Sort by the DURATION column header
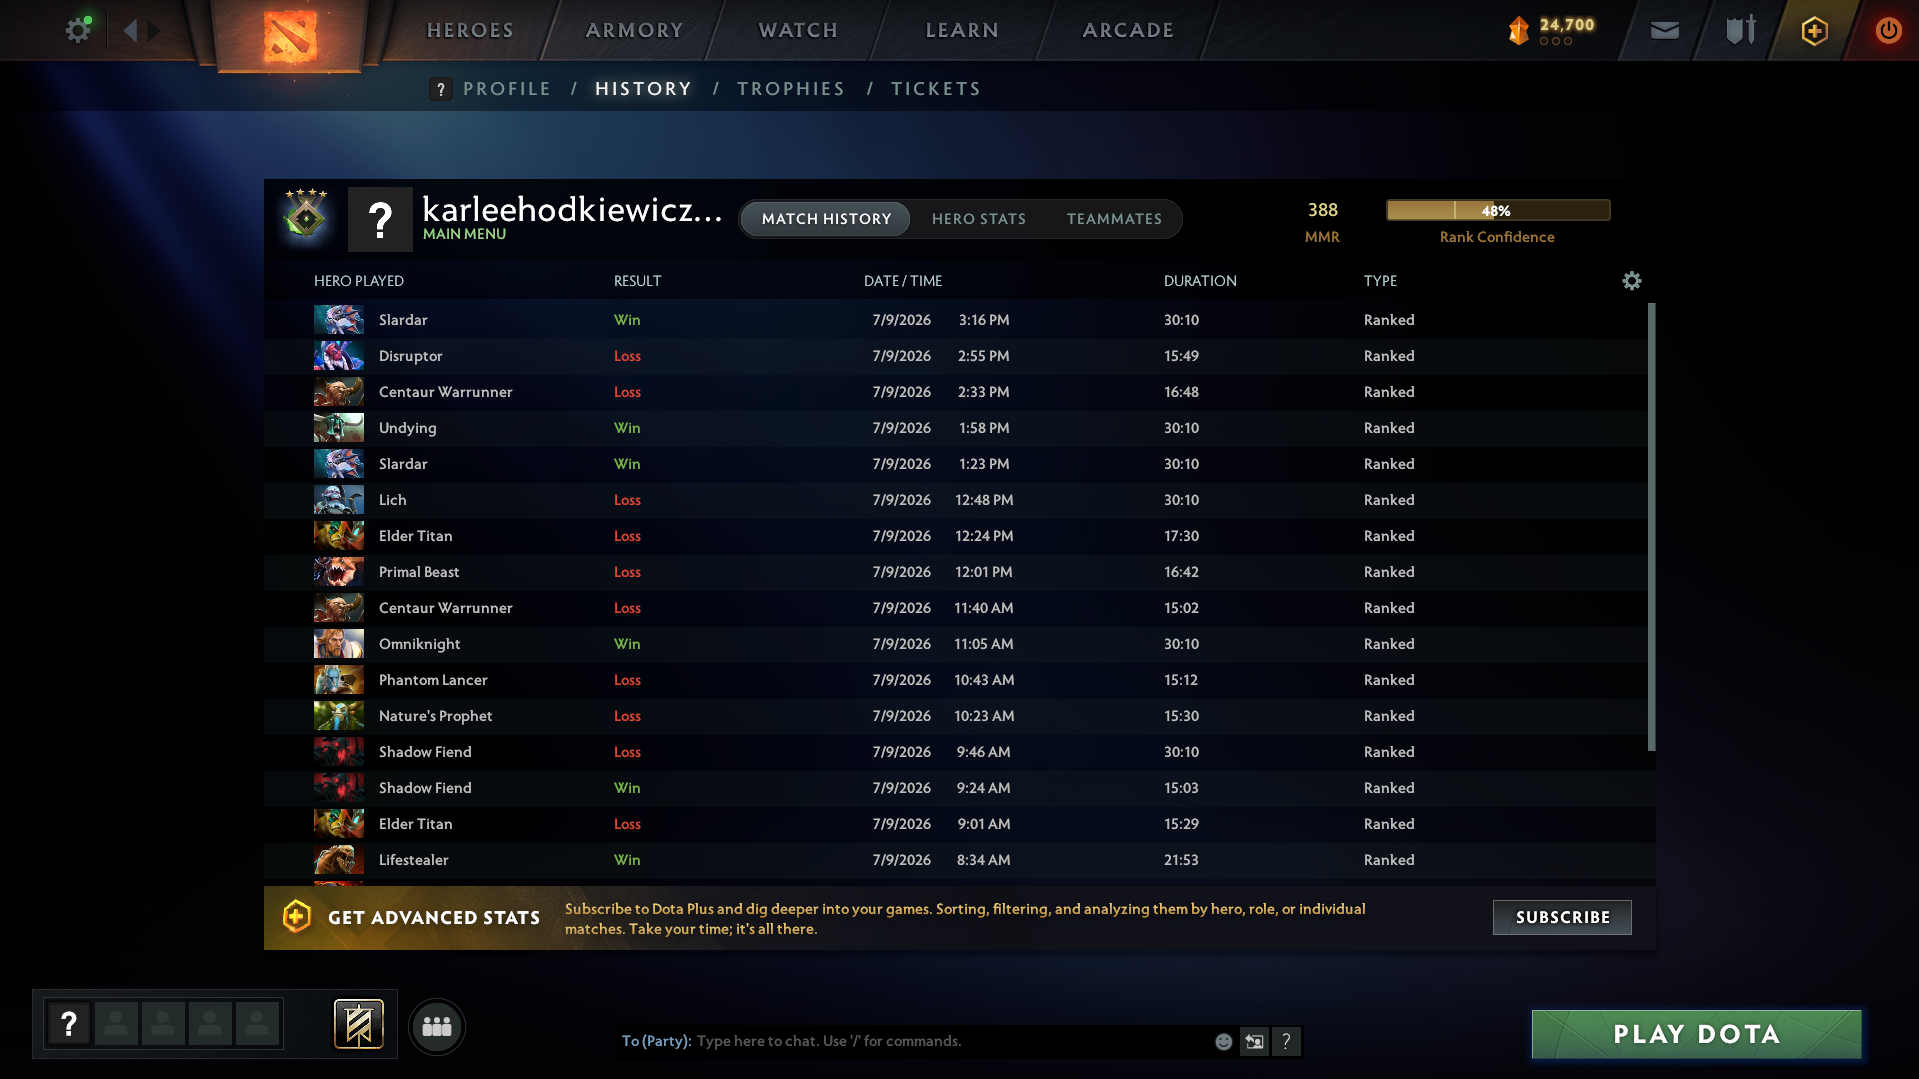 [1200, 281]
